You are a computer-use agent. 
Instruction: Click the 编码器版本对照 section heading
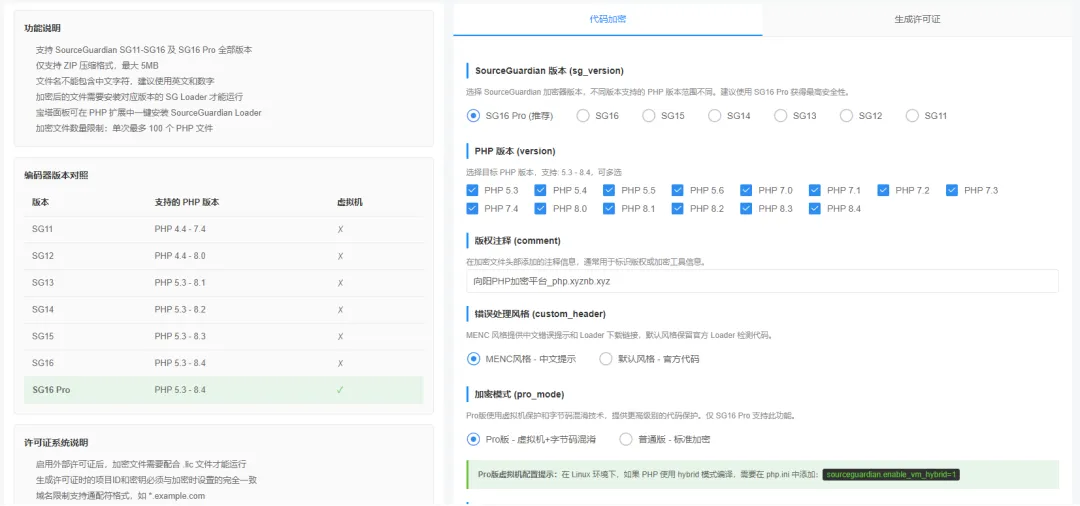[x=56, y=176]
